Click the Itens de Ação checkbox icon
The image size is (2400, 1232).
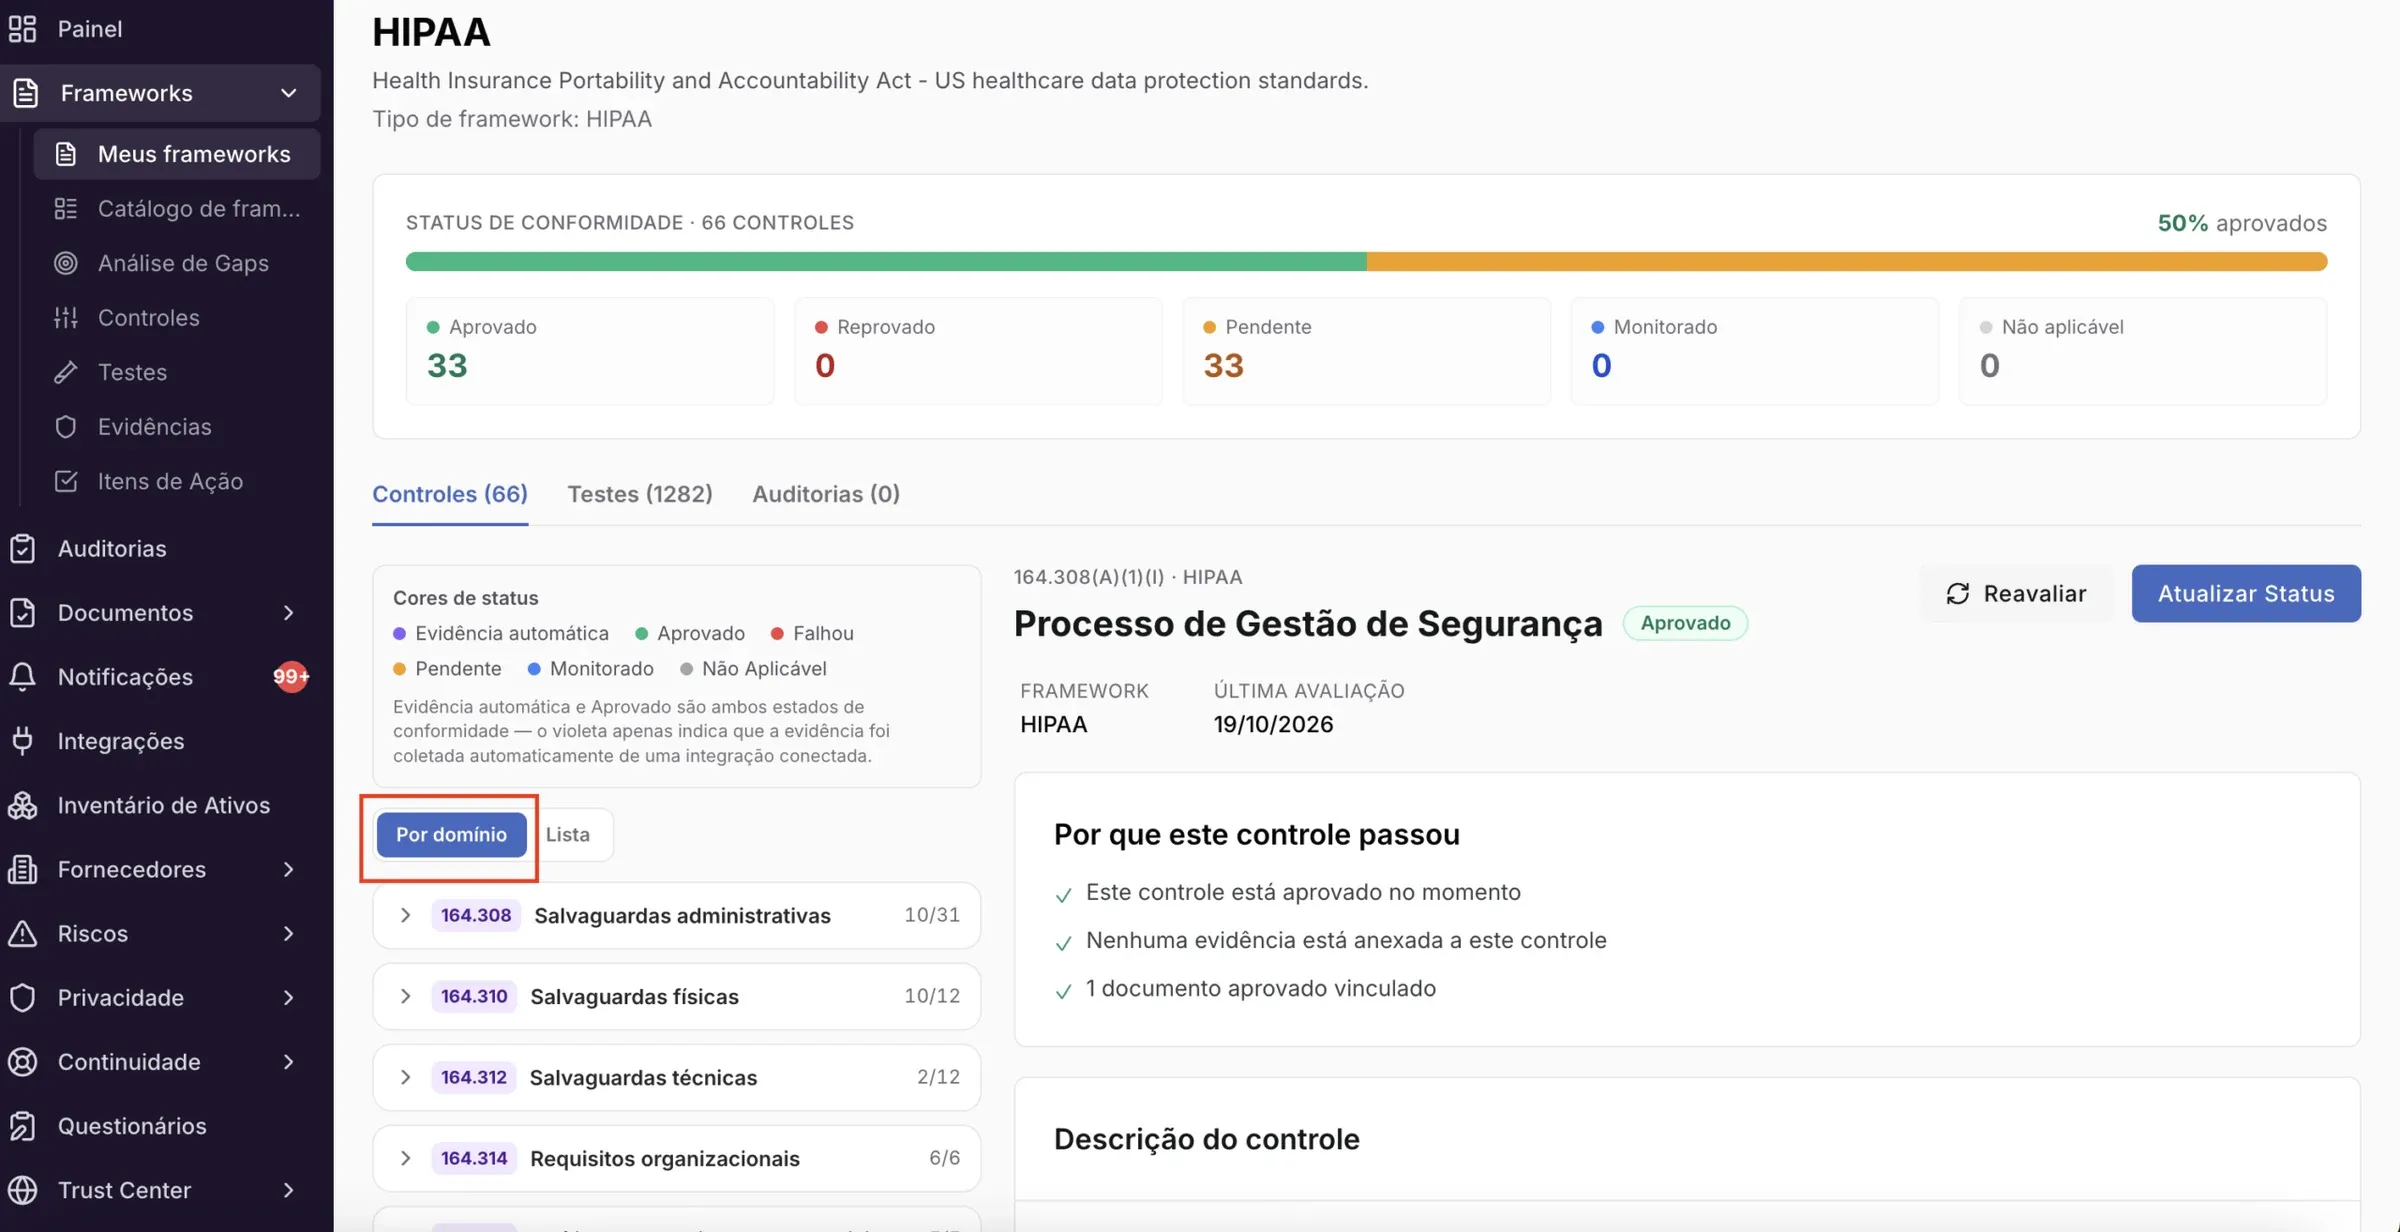click(x=66, y=481)
